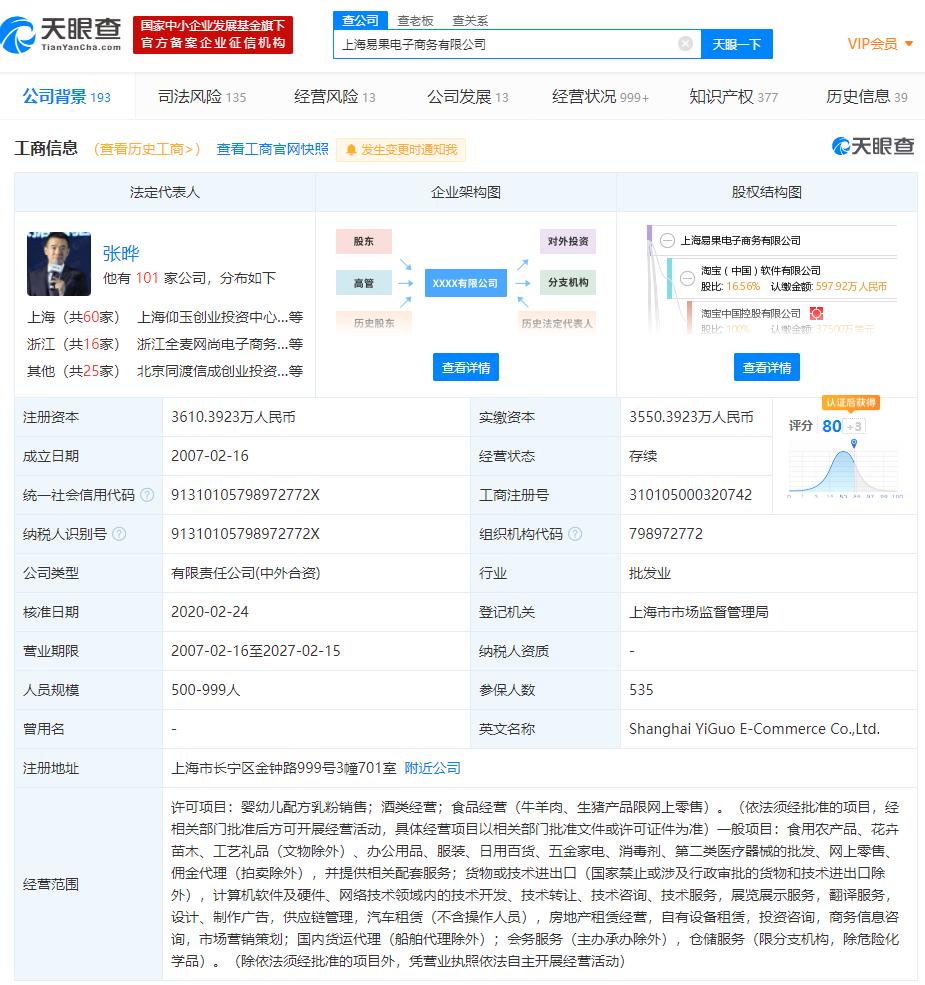Click the bell change-notification icon
This screenshot has width=925, height=985.
coord(351,150)
